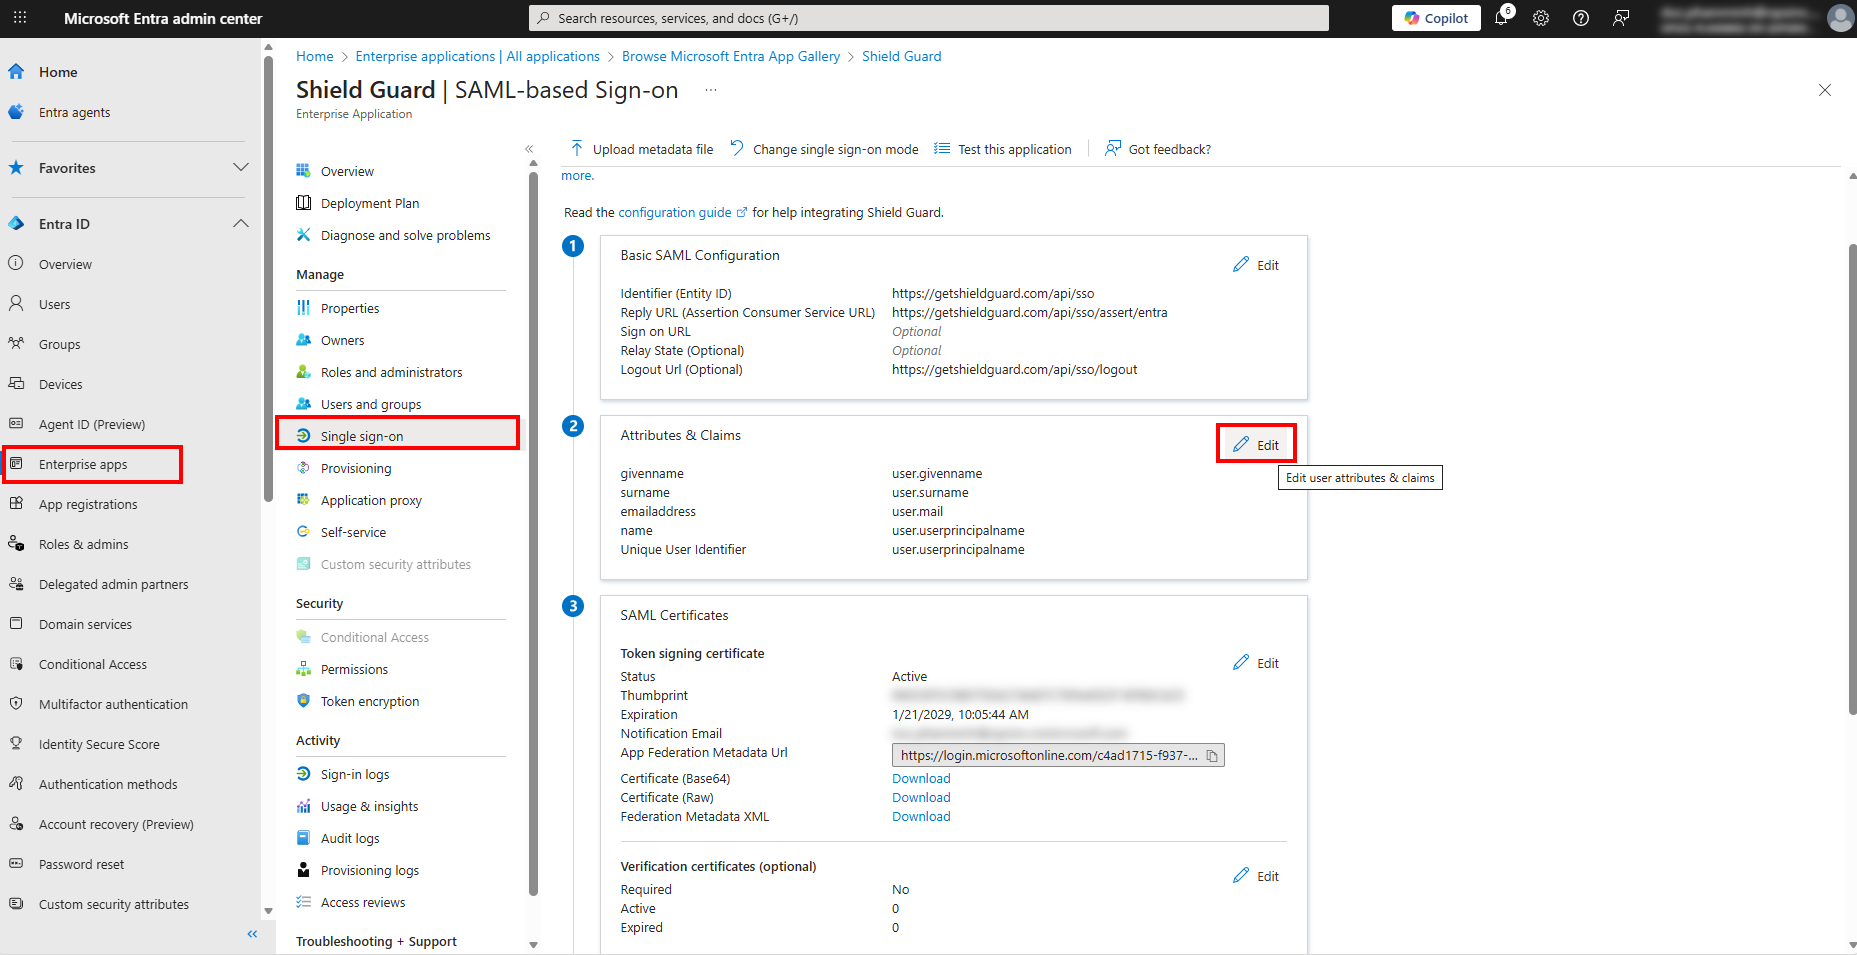
Task: Copy the App Federation Metadata Url
Action: point(1212,756)
